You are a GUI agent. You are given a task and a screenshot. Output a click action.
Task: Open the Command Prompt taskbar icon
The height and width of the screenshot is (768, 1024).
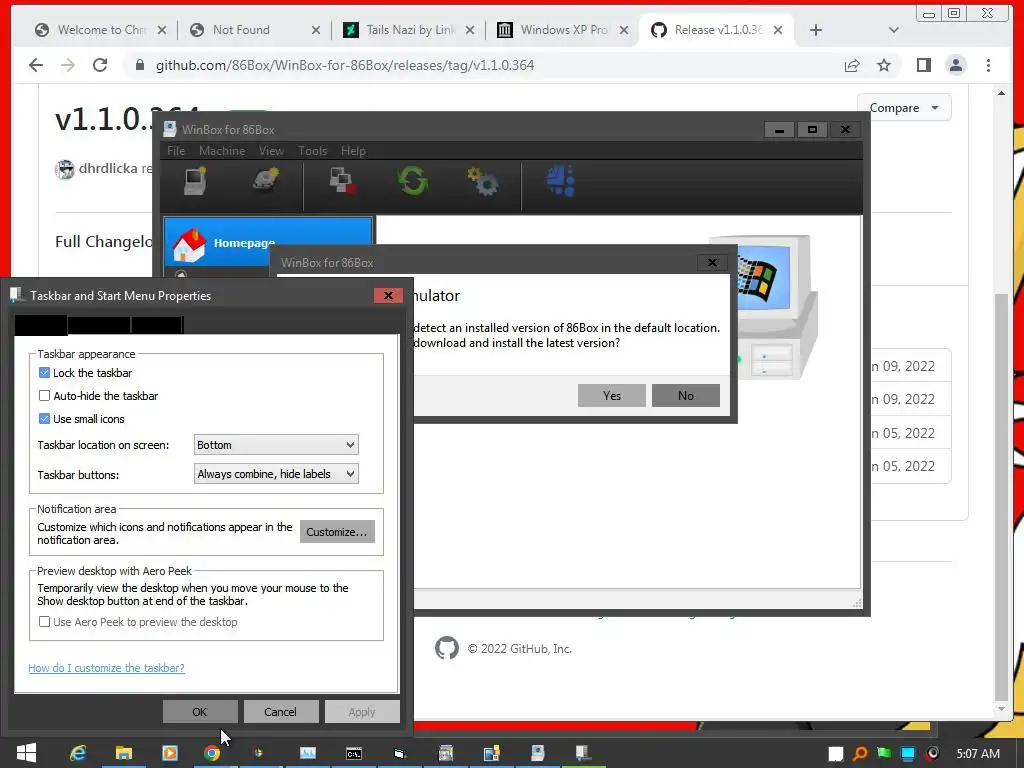pyautogui.click(x=353, y=754)
